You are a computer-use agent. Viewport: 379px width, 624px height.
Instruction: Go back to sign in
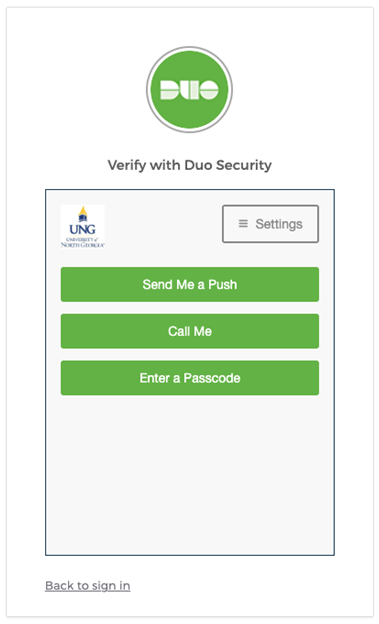point(88,586)
